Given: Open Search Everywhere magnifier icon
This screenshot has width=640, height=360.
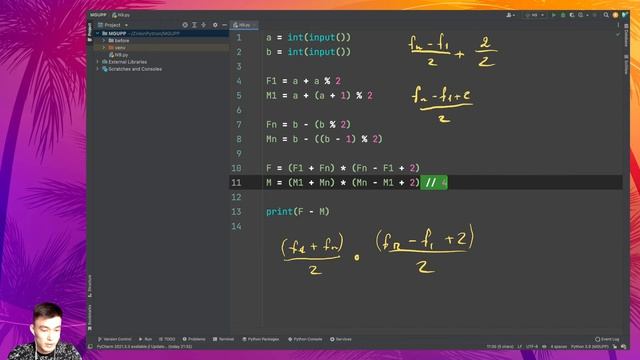Looking at the screenshot, I should 606,15.
